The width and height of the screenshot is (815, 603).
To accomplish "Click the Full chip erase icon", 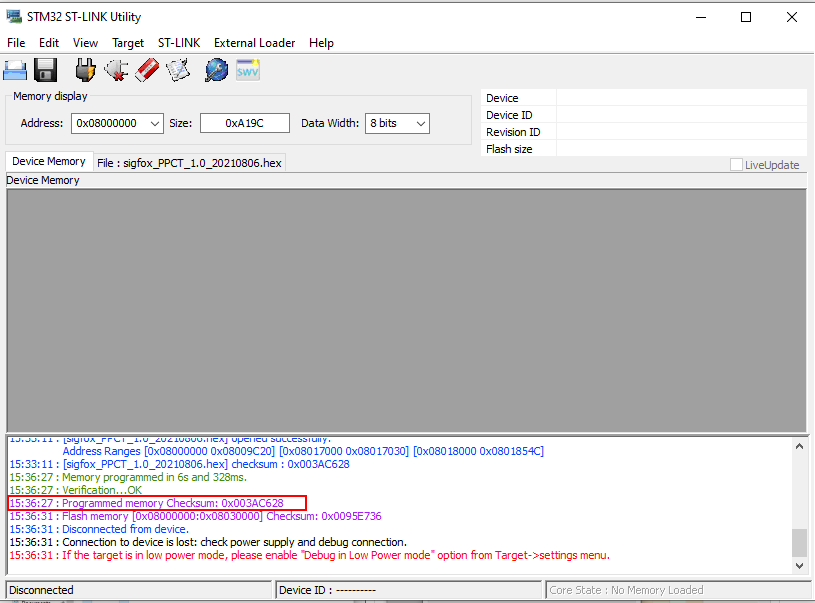I will [147, 70].
